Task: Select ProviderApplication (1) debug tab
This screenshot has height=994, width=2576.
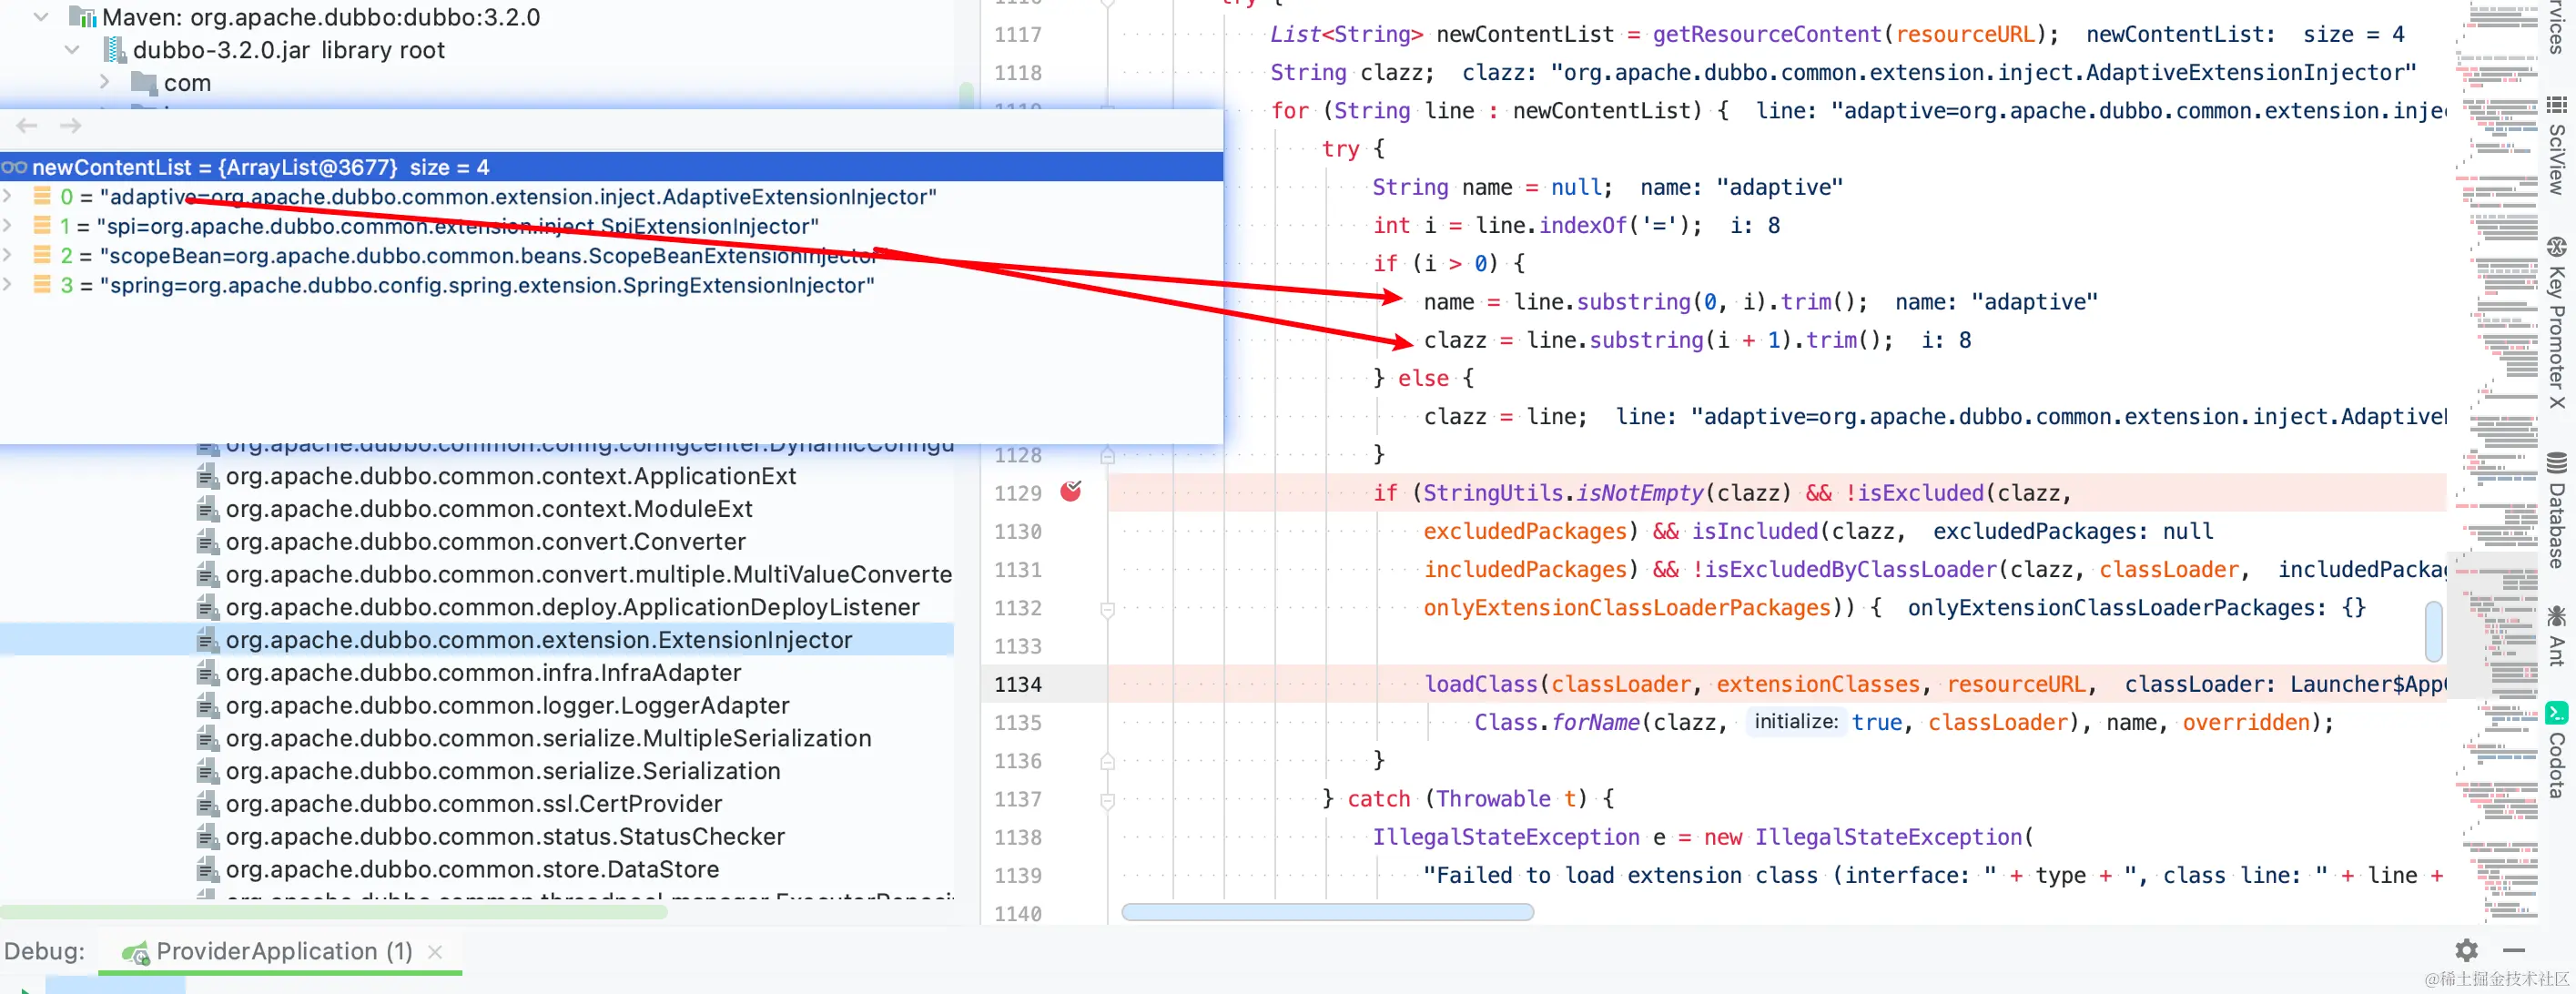Action: click(283, 951)
